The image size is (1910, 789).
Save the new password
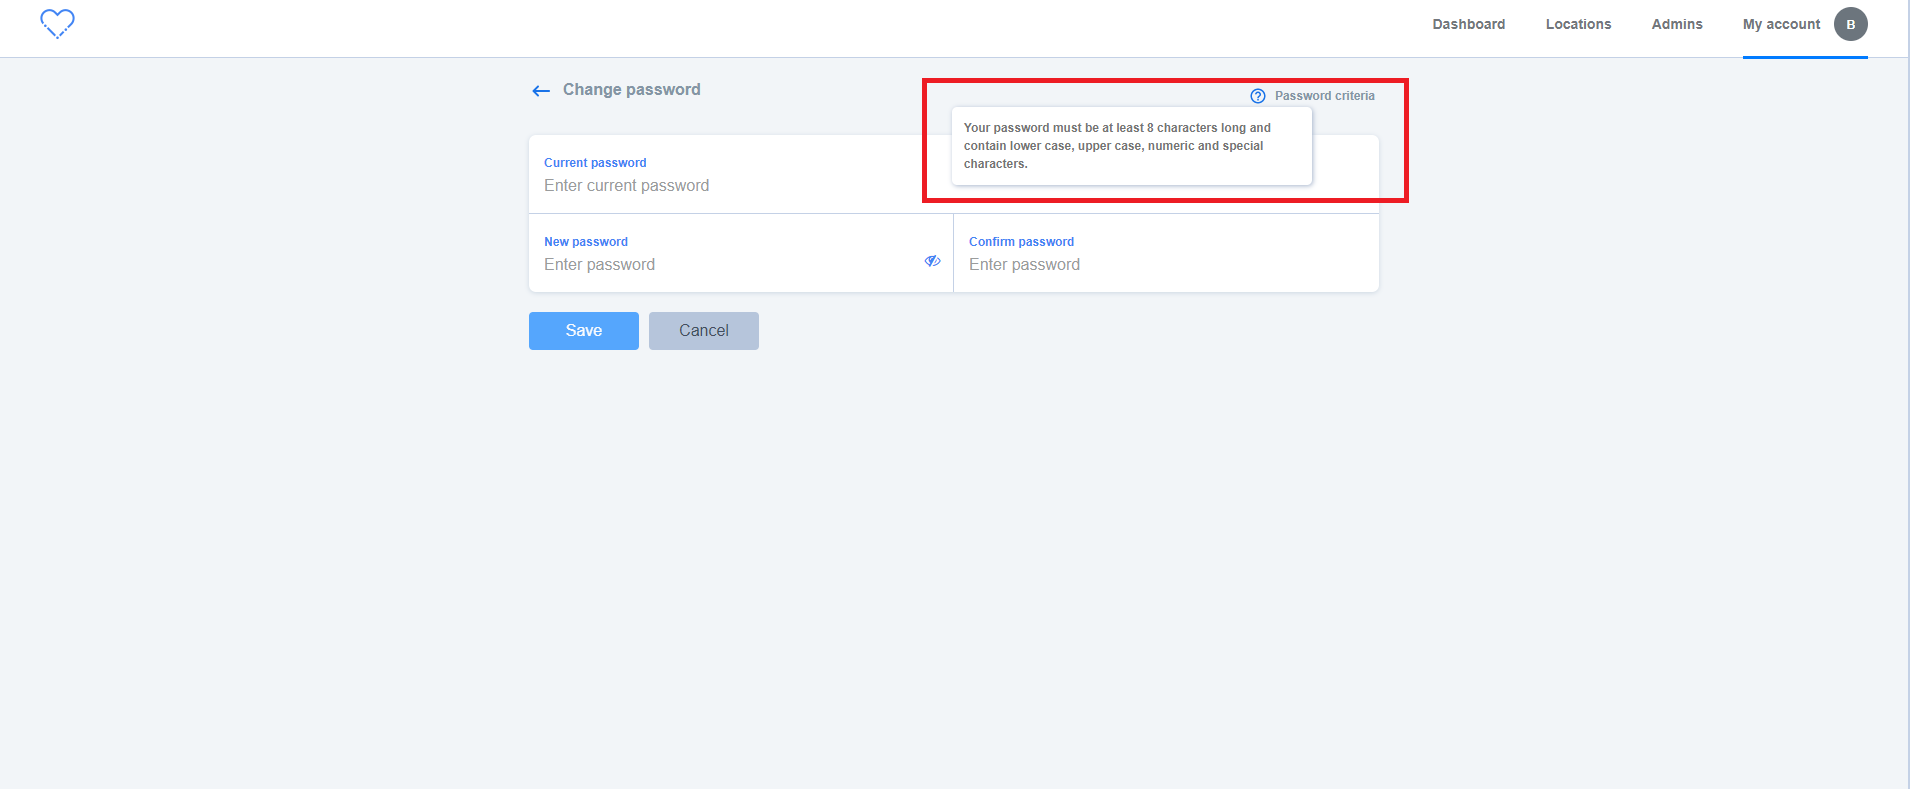584,331
